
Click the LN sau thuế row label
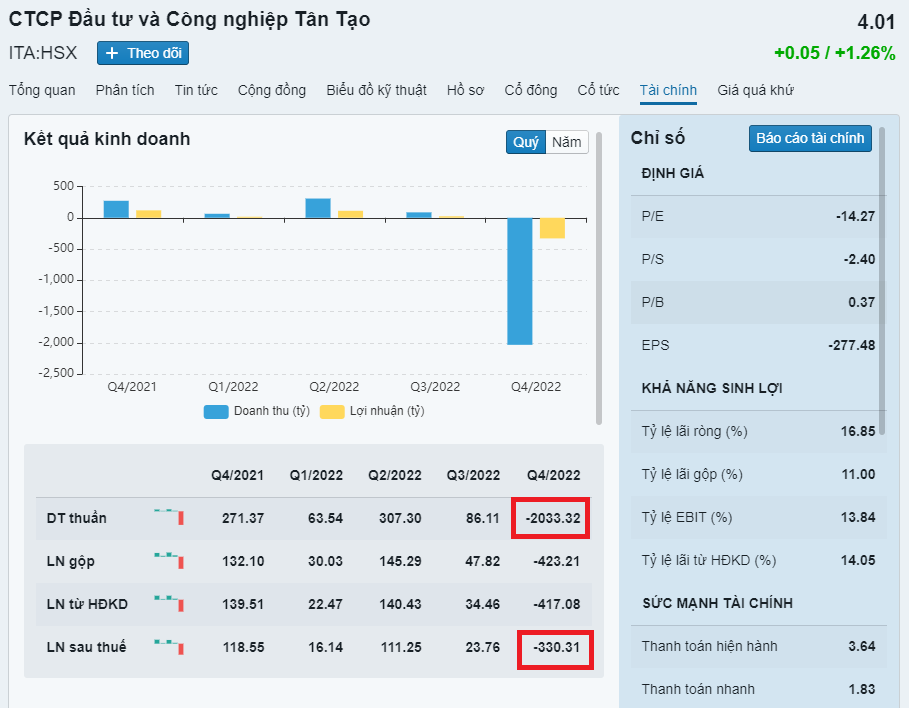pyautogui.click(x=86, y=647)
